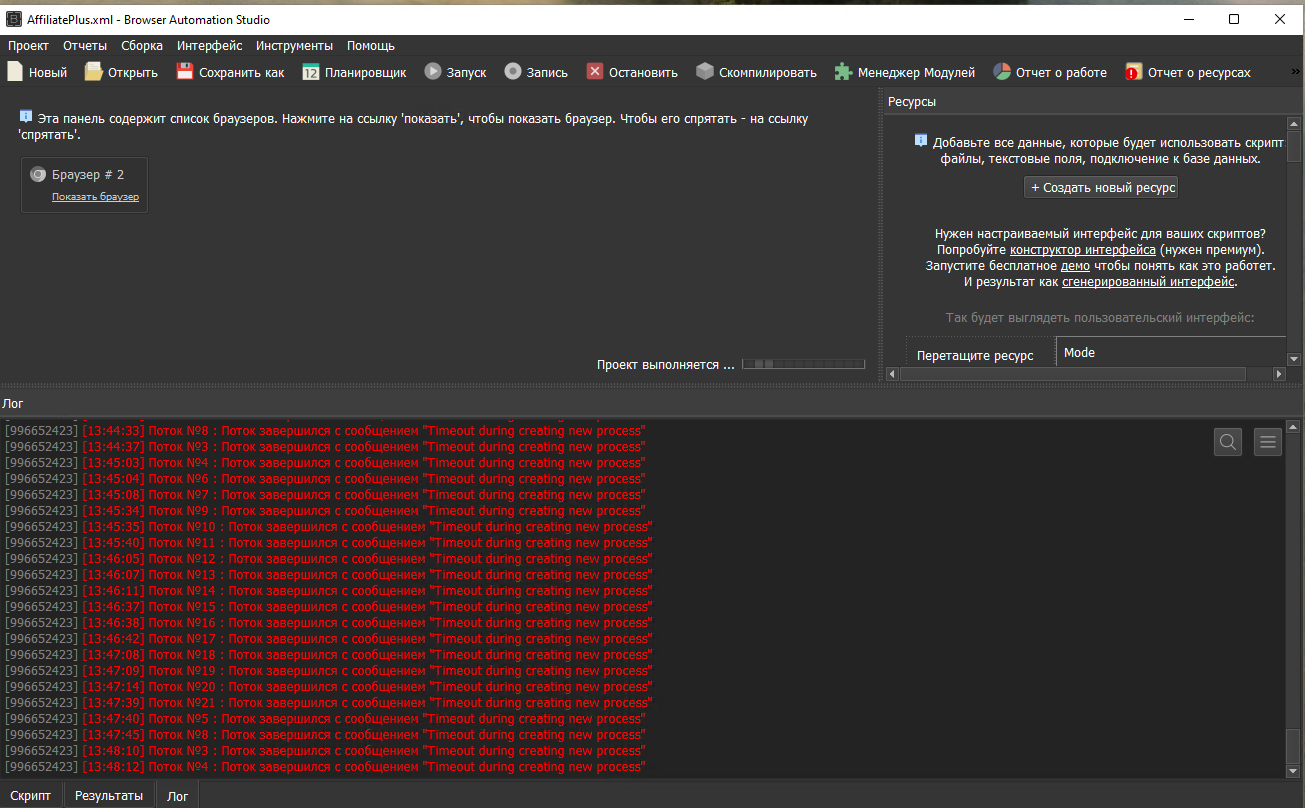Click the New project toolbar icon
Image resolution: width=1305 pixels, height=808 pixels.
(15, 72)
